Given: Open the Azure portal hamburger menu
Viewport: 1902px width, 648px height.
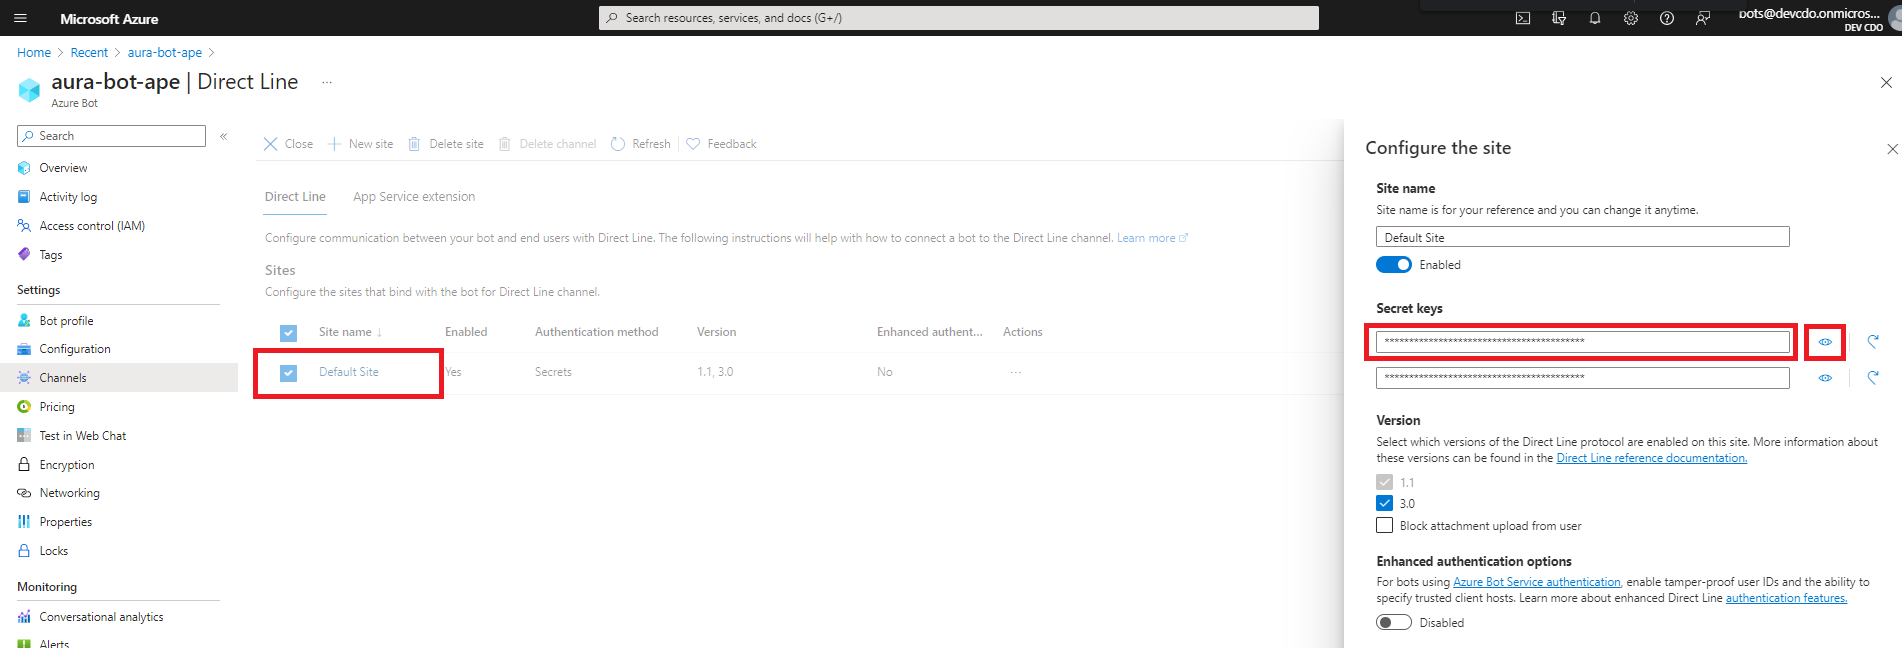Looking at the screenshot, I should 20,18.
